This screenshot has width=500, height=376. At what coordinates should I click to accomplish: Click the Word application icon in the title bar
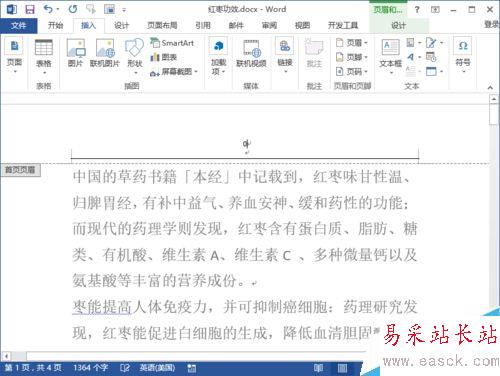12,9
